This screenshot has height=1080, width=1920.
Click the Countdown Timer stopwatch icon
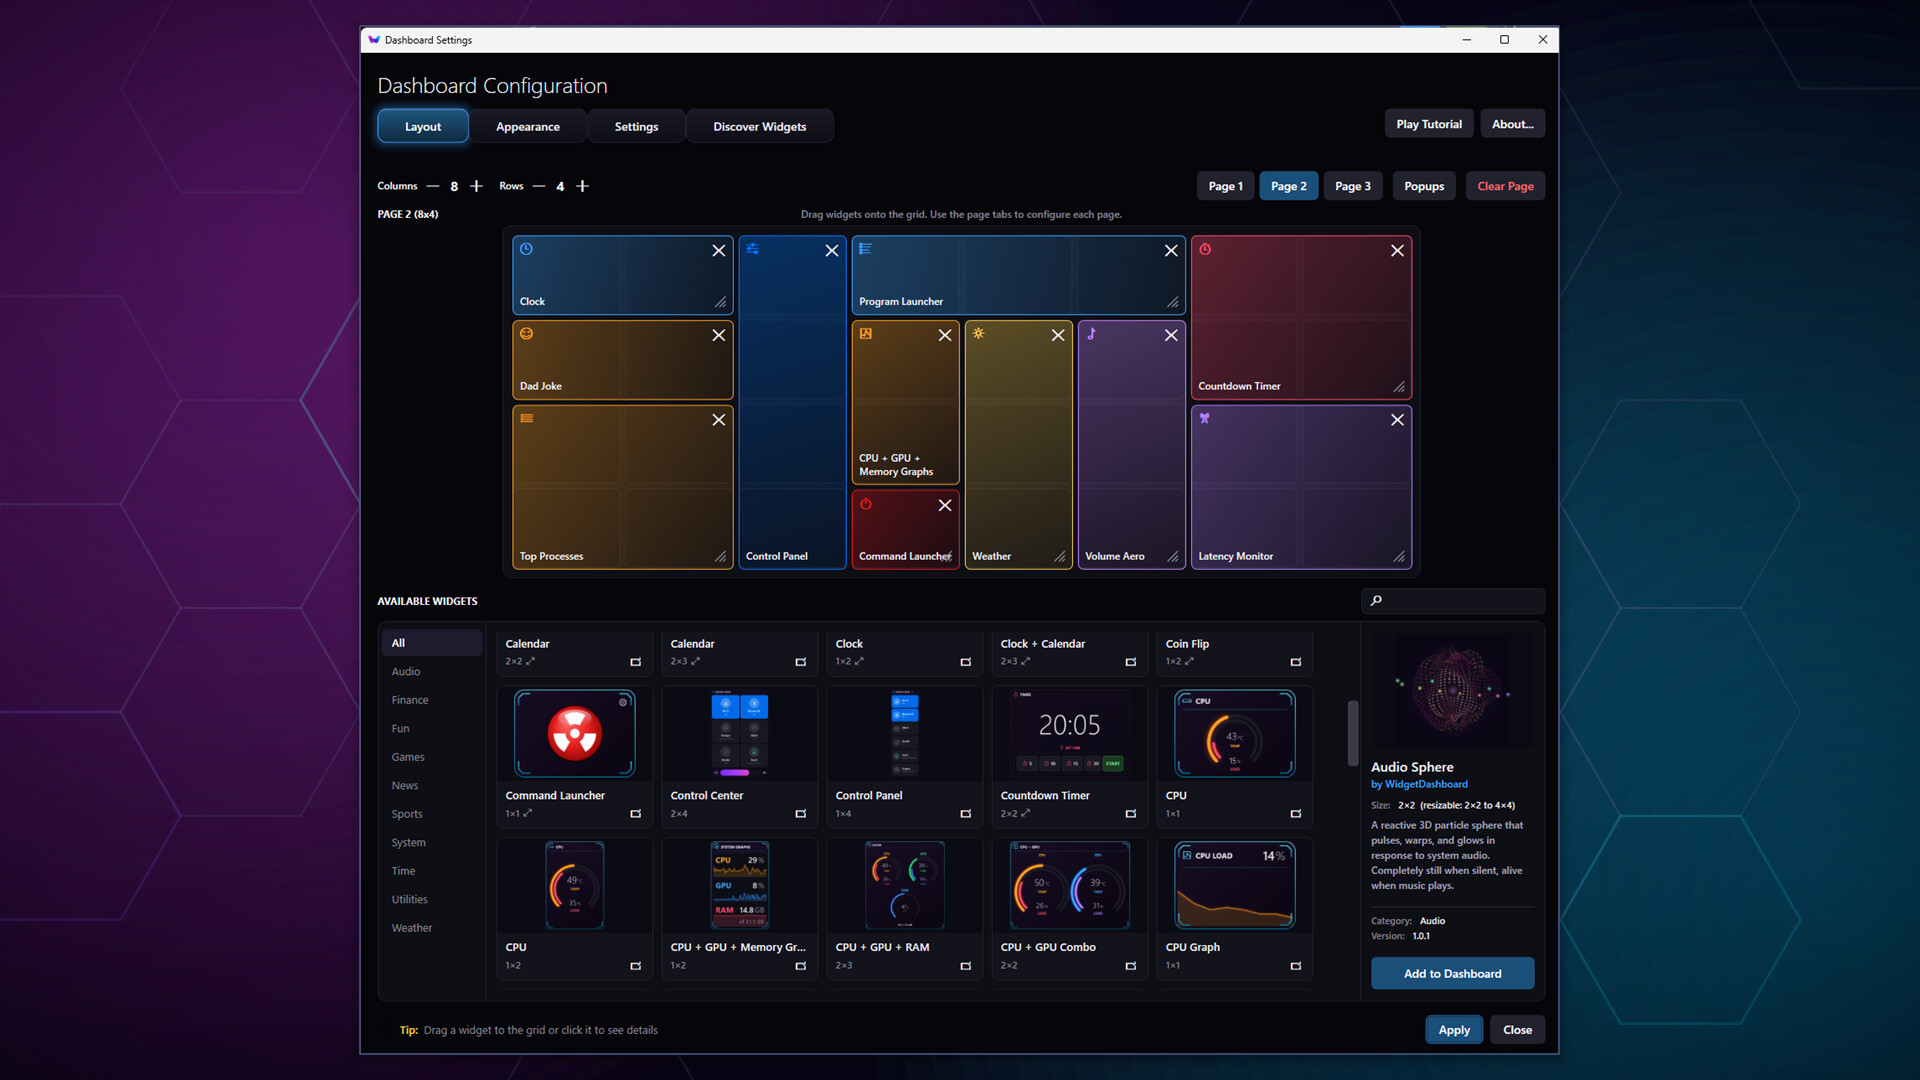tap(1205, 249)
